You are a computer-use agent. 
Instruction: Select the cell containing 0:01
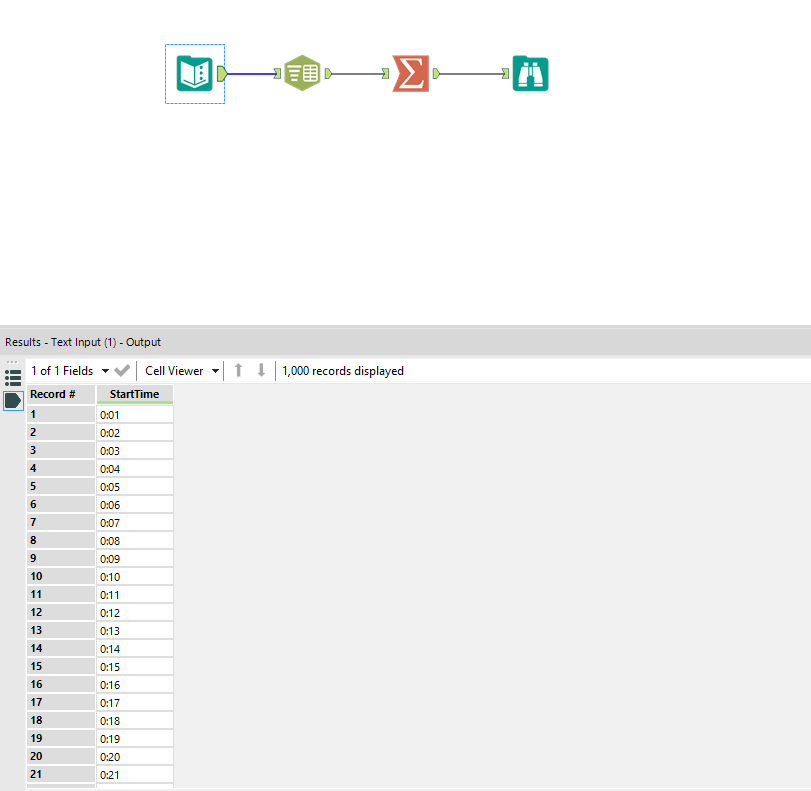click(x=134, y=414)
